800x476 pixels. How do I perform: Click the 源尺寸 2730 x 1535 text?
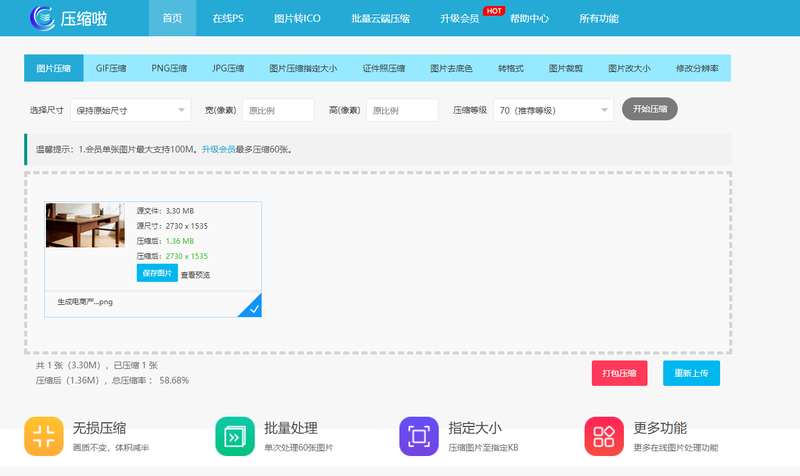[172, 226]
